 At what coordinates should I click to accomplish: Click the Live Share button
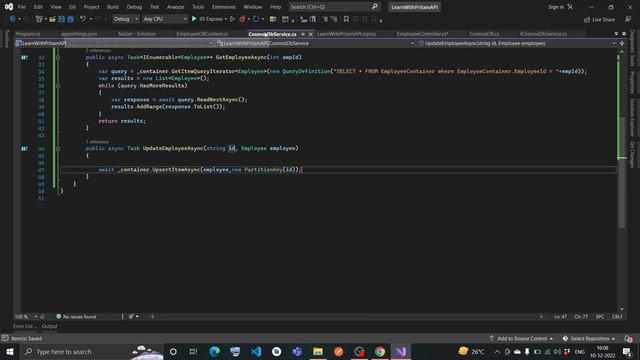click(x=599, y=20)
